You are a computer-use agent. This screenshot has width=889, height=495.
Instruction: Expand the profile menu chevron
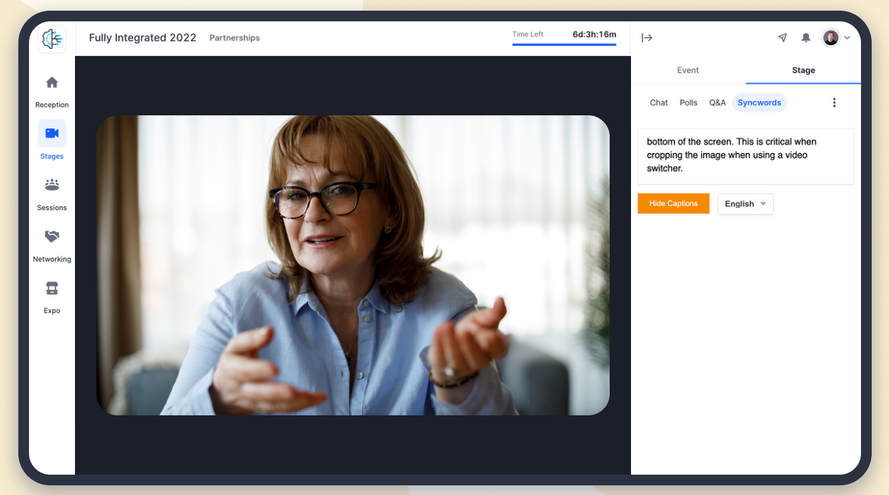[x=847, y=38]
